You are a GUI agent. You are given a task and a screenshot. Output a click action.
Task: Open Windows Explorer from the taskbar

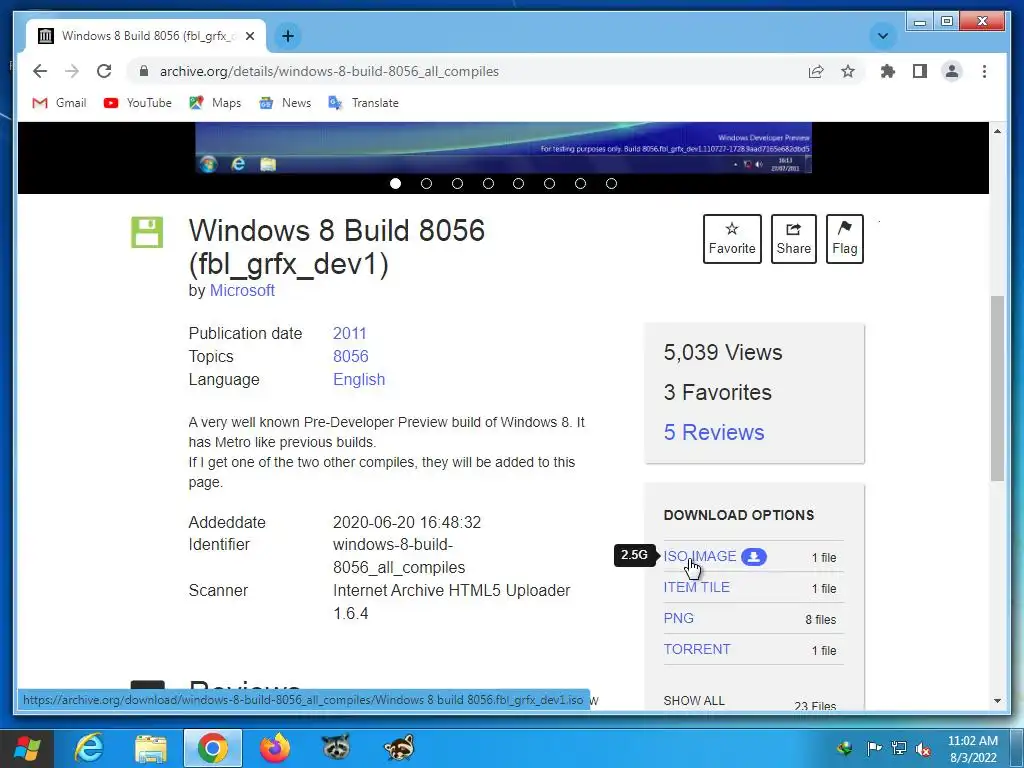[151, 748]
